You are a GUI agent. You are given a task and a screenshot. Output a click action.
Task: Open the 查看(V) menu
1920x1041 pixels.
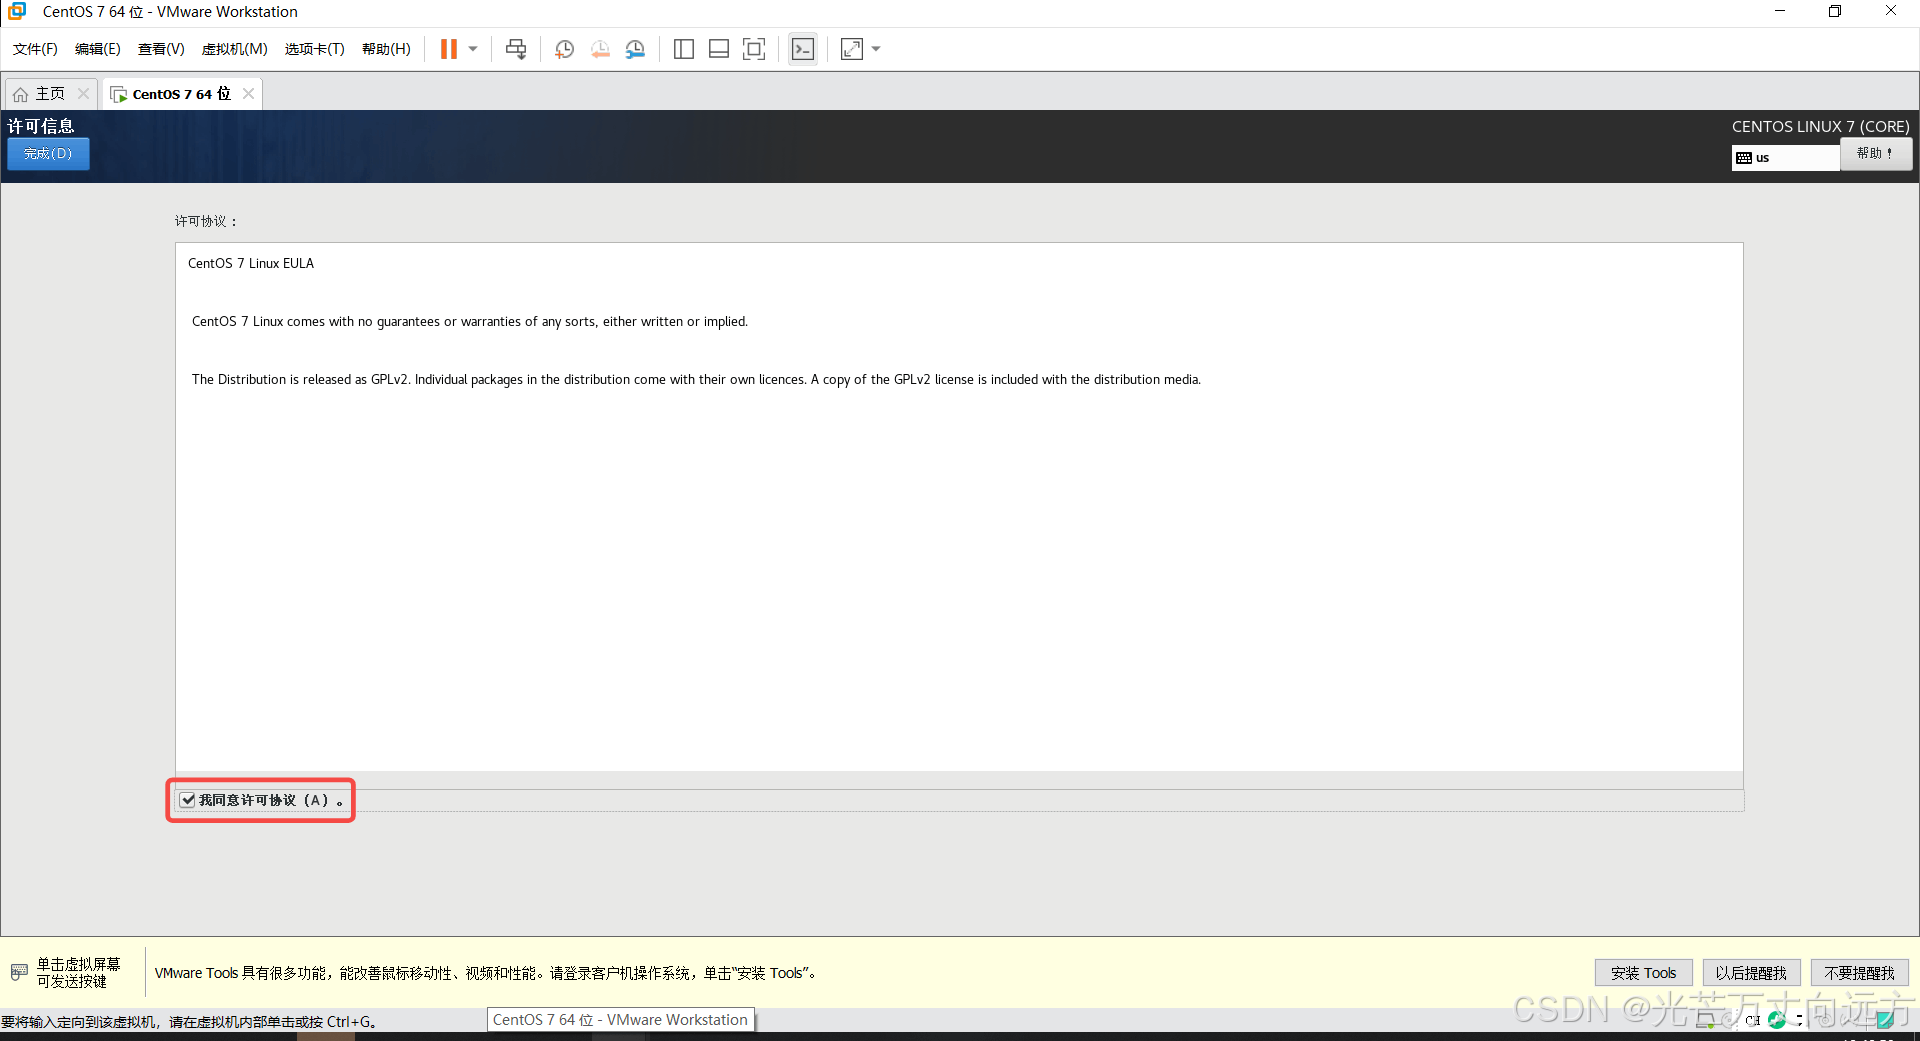(x=161, y=49)
